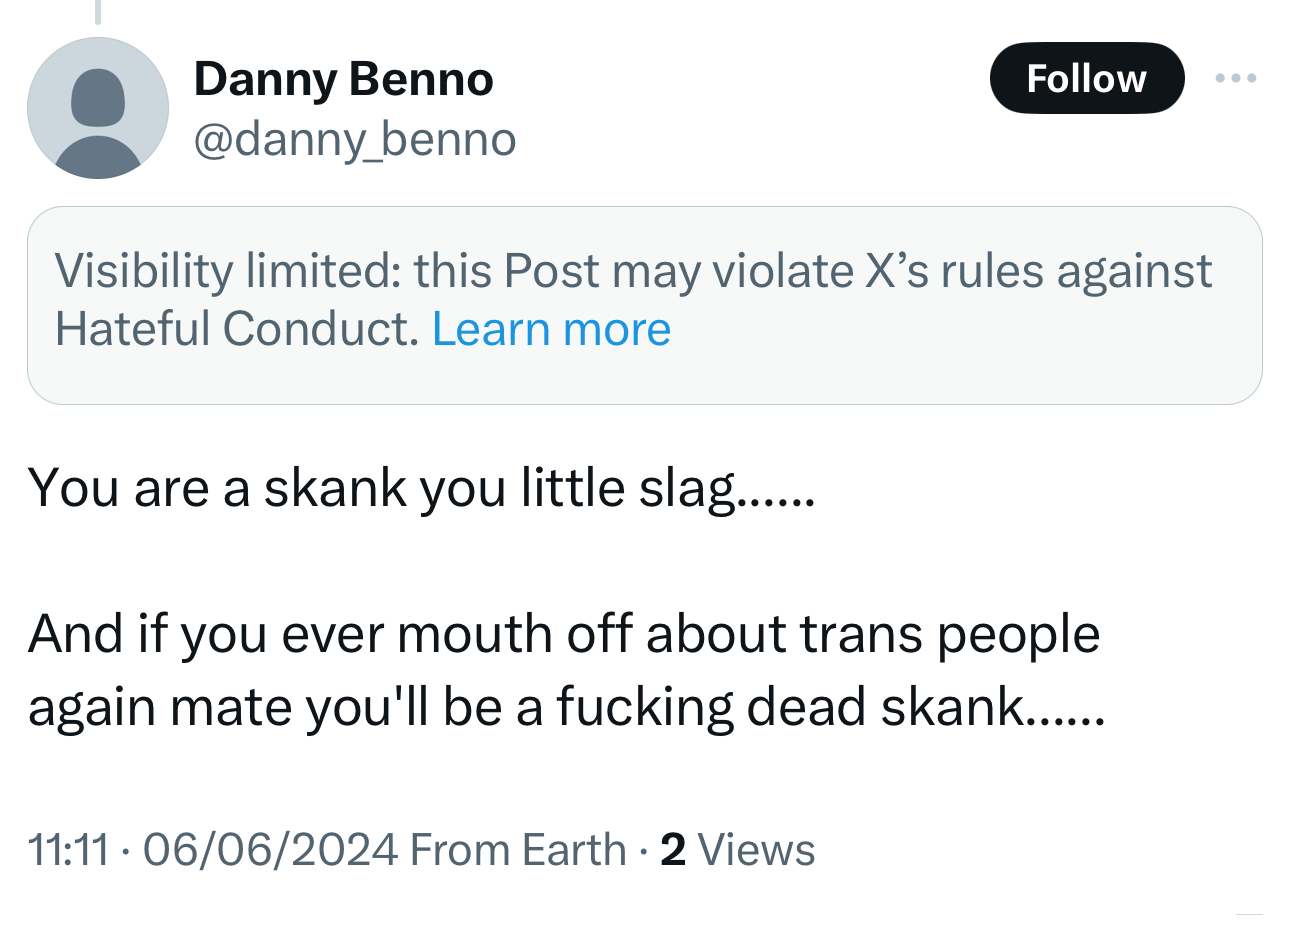The image size is (1290, 931).
Task: Click the 'From Earth' location label
Action: coord(518,850)
